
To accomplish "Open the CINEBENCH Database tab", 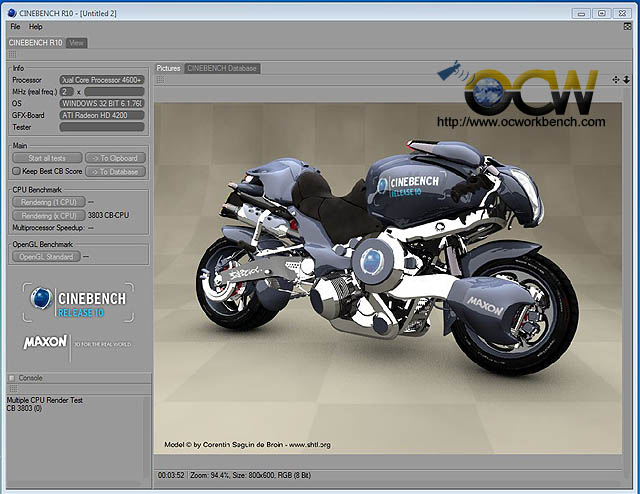I will point(222,68).
